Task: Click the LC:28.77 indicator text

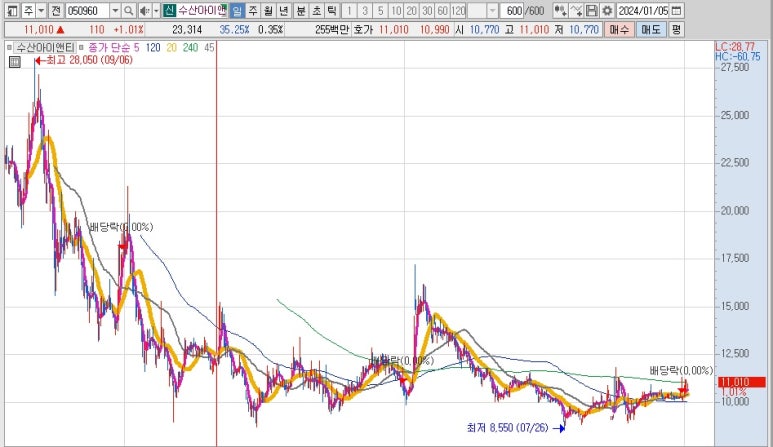Action: click(x=735, y=47)
